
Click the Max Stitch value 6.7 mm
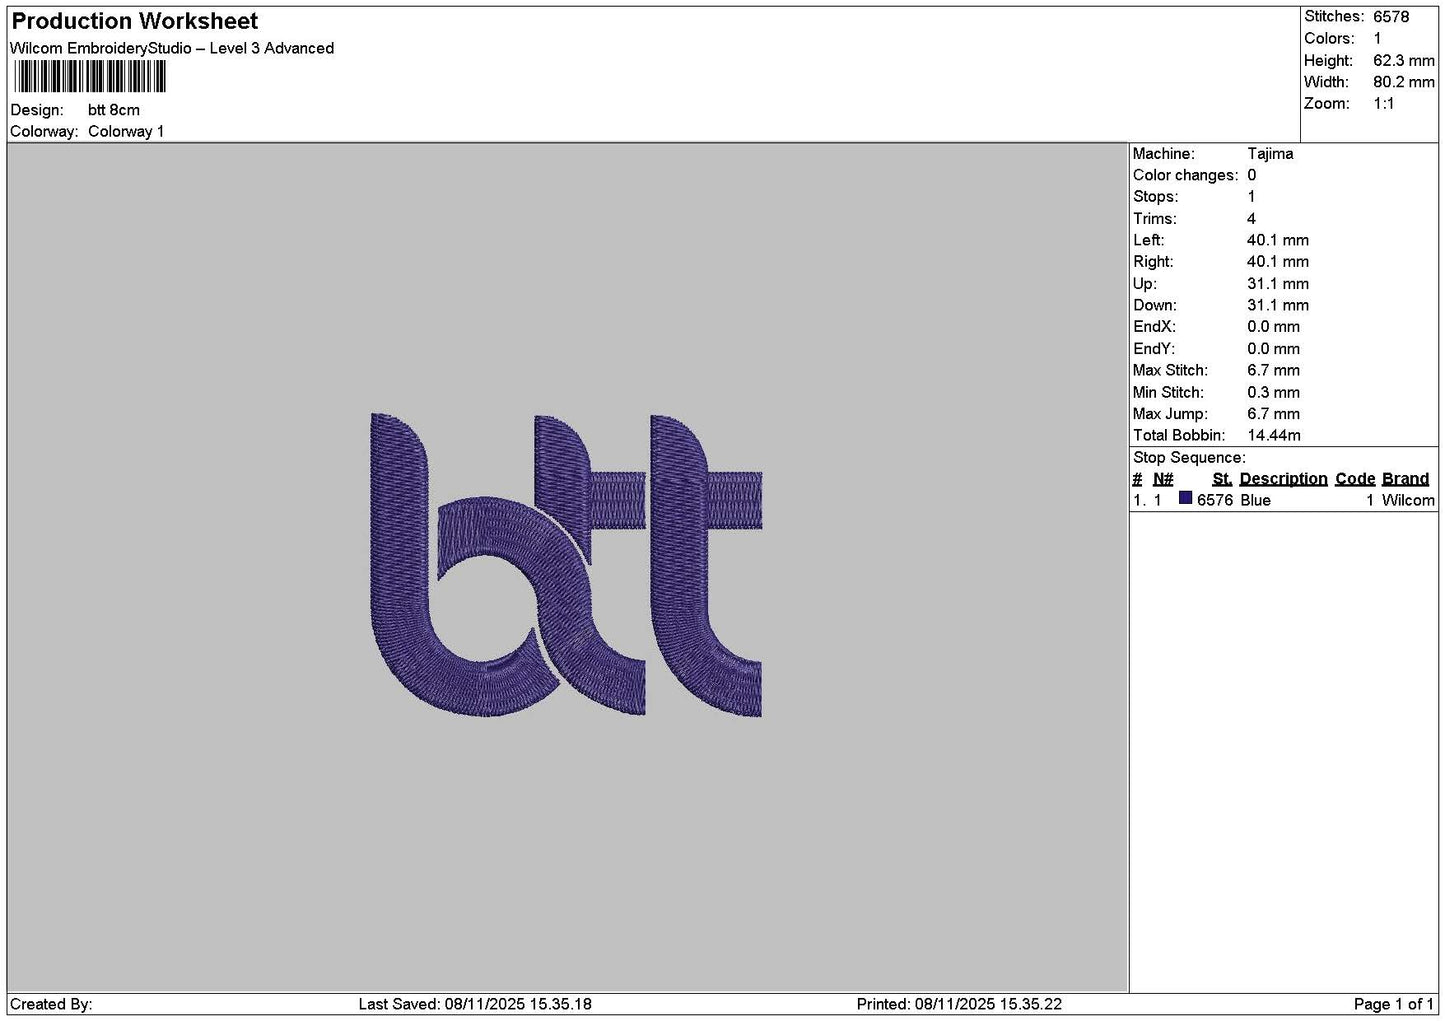[1273, 370]
